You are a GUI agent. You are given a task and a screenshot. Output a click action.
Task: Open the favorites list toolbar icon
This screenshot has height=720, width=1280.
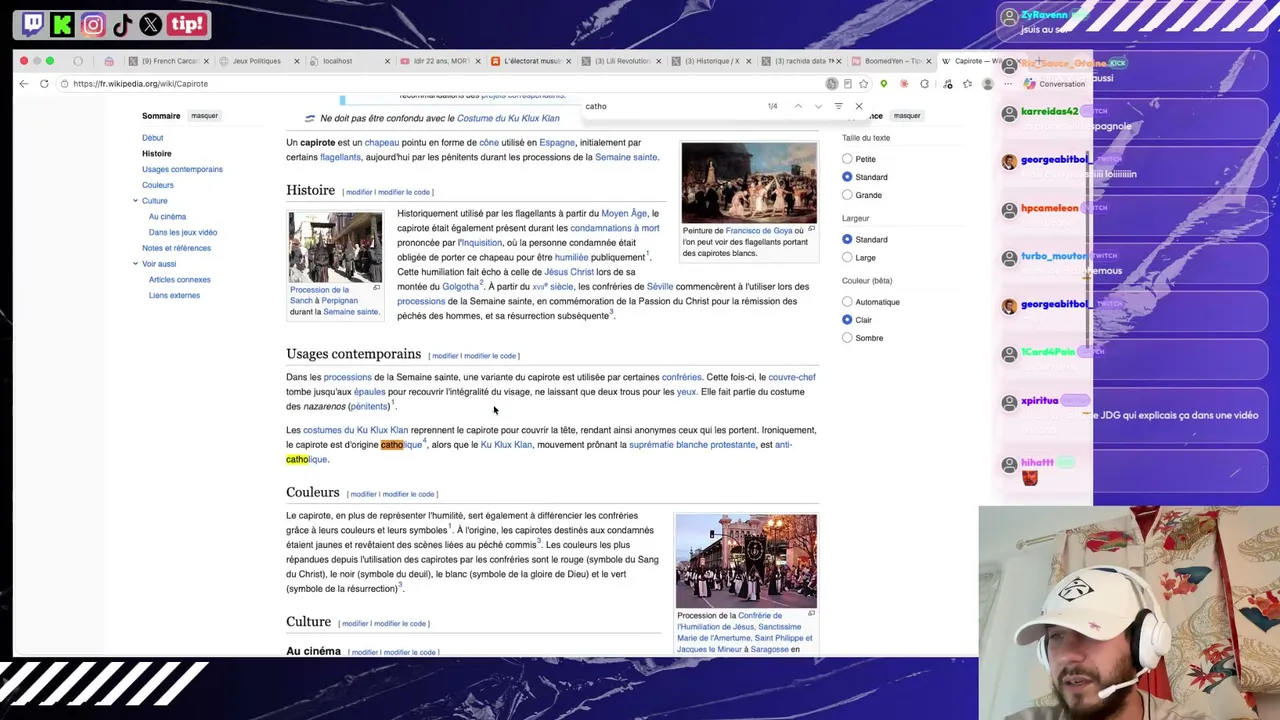coord(967,84)
